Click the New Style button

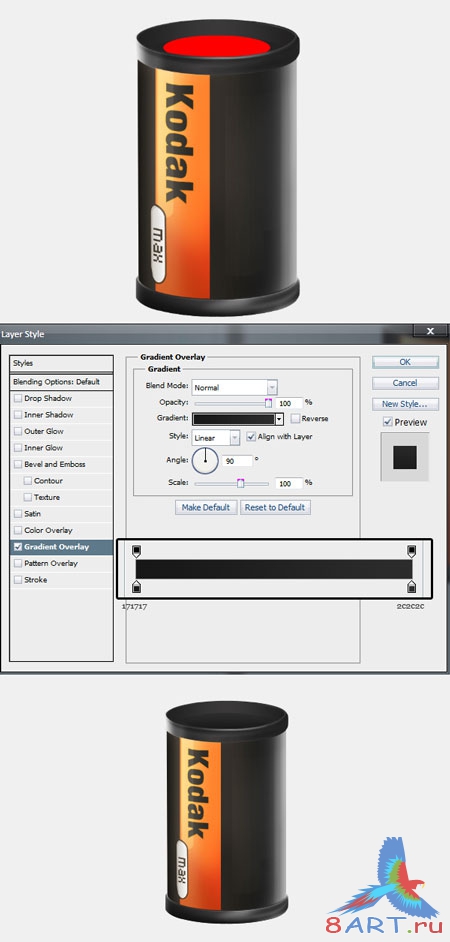point(405,404)
